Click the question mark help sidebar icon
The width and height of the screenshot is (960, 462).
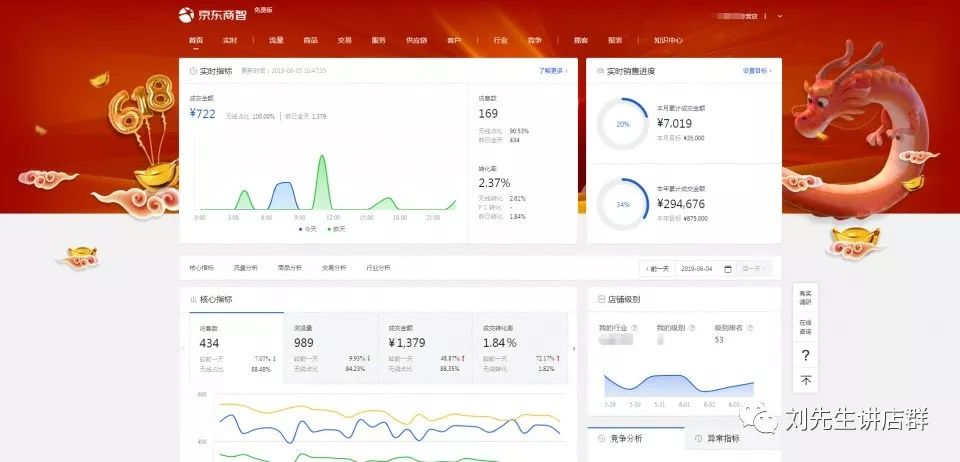pos(806,355)
